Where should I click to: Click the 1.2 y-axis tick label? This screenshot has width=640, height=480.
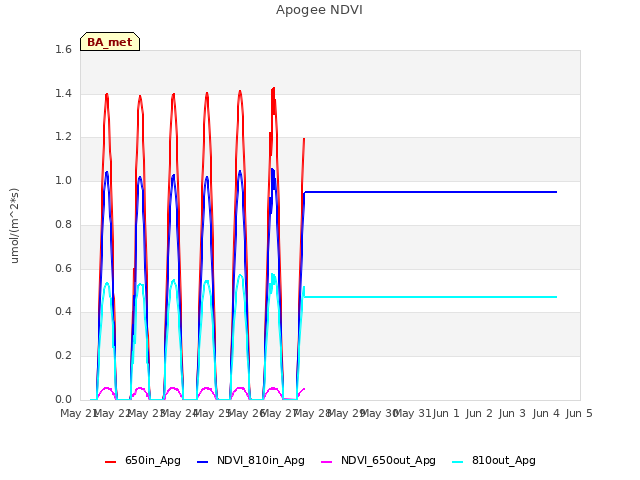[63, 137]
